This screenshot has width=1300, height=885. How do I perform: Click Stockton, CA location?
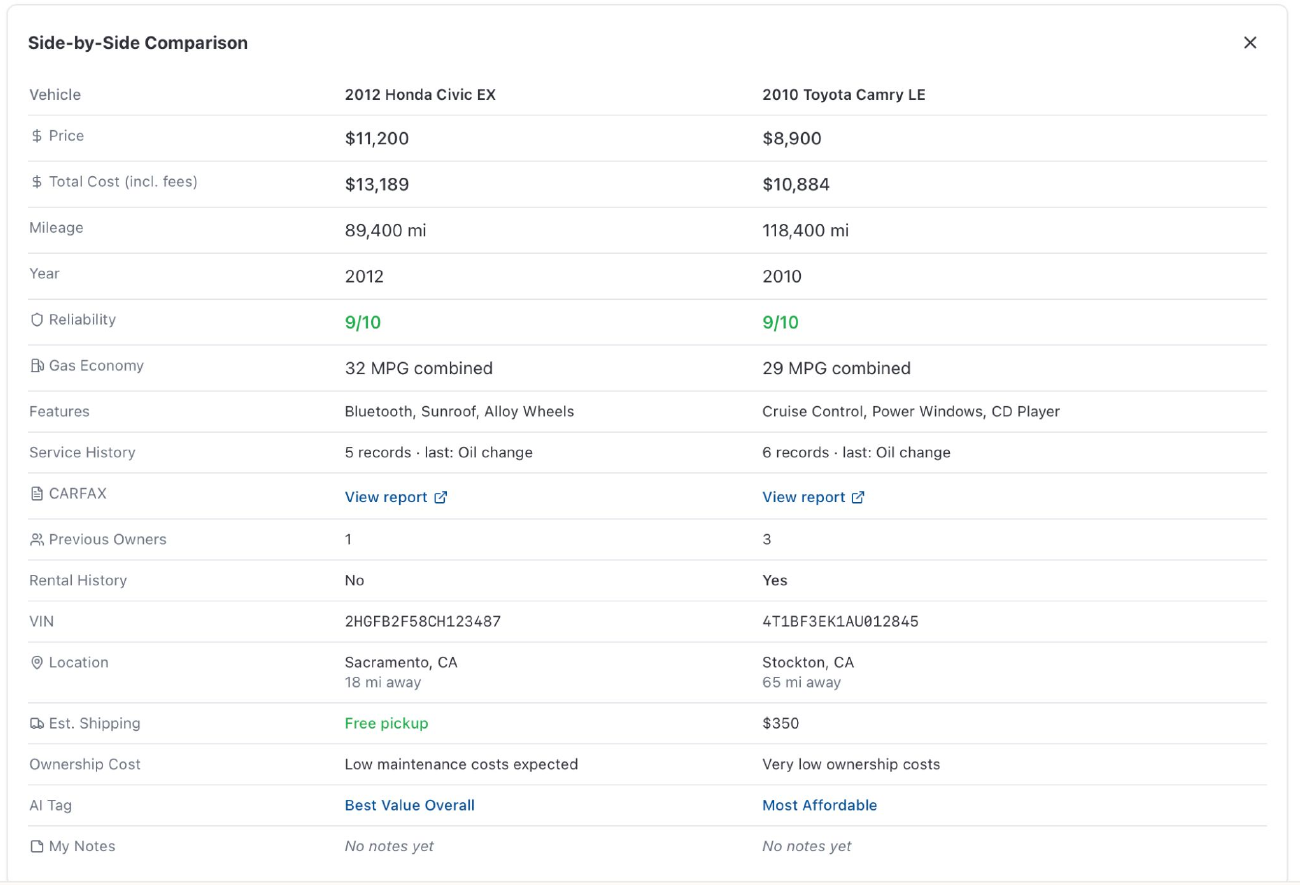(808, 662)
